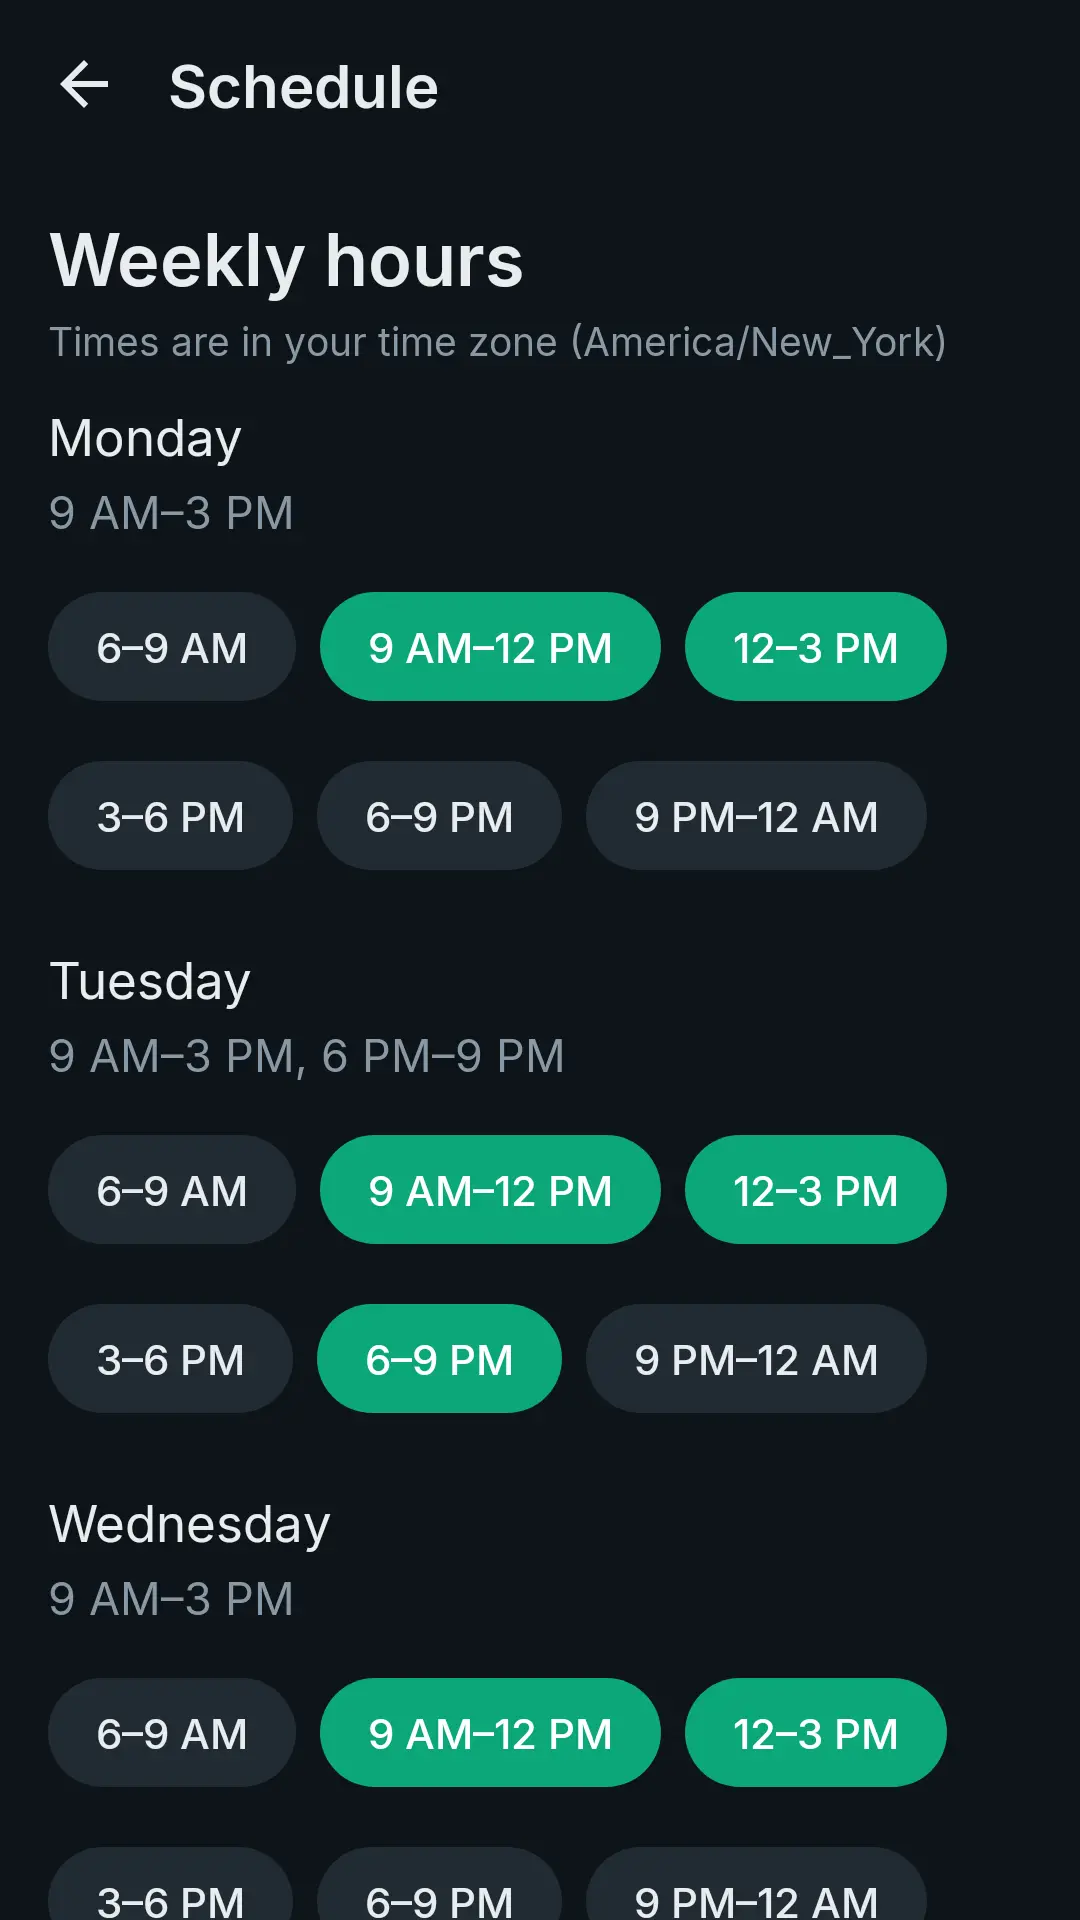The width and height of the screenshot is (1080, 1920).
Task: Tap the back arrow icon
Action: coord(84,85)
